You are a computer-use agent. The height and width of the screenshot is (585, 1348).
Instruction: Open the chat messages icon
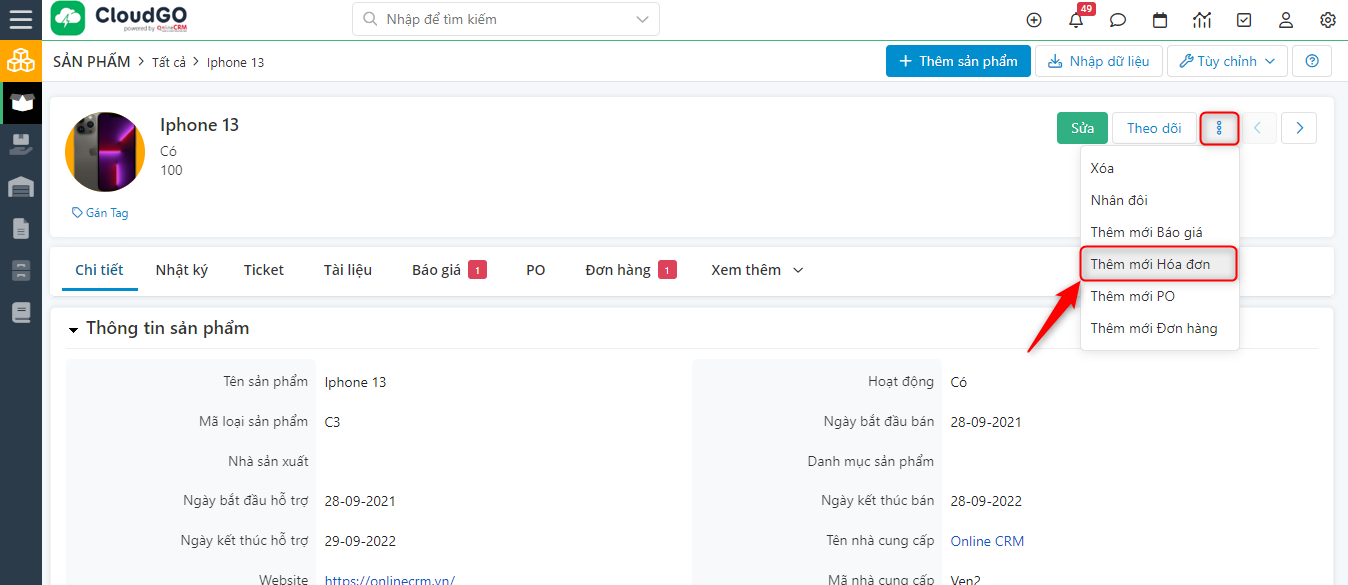[1118, 20]
